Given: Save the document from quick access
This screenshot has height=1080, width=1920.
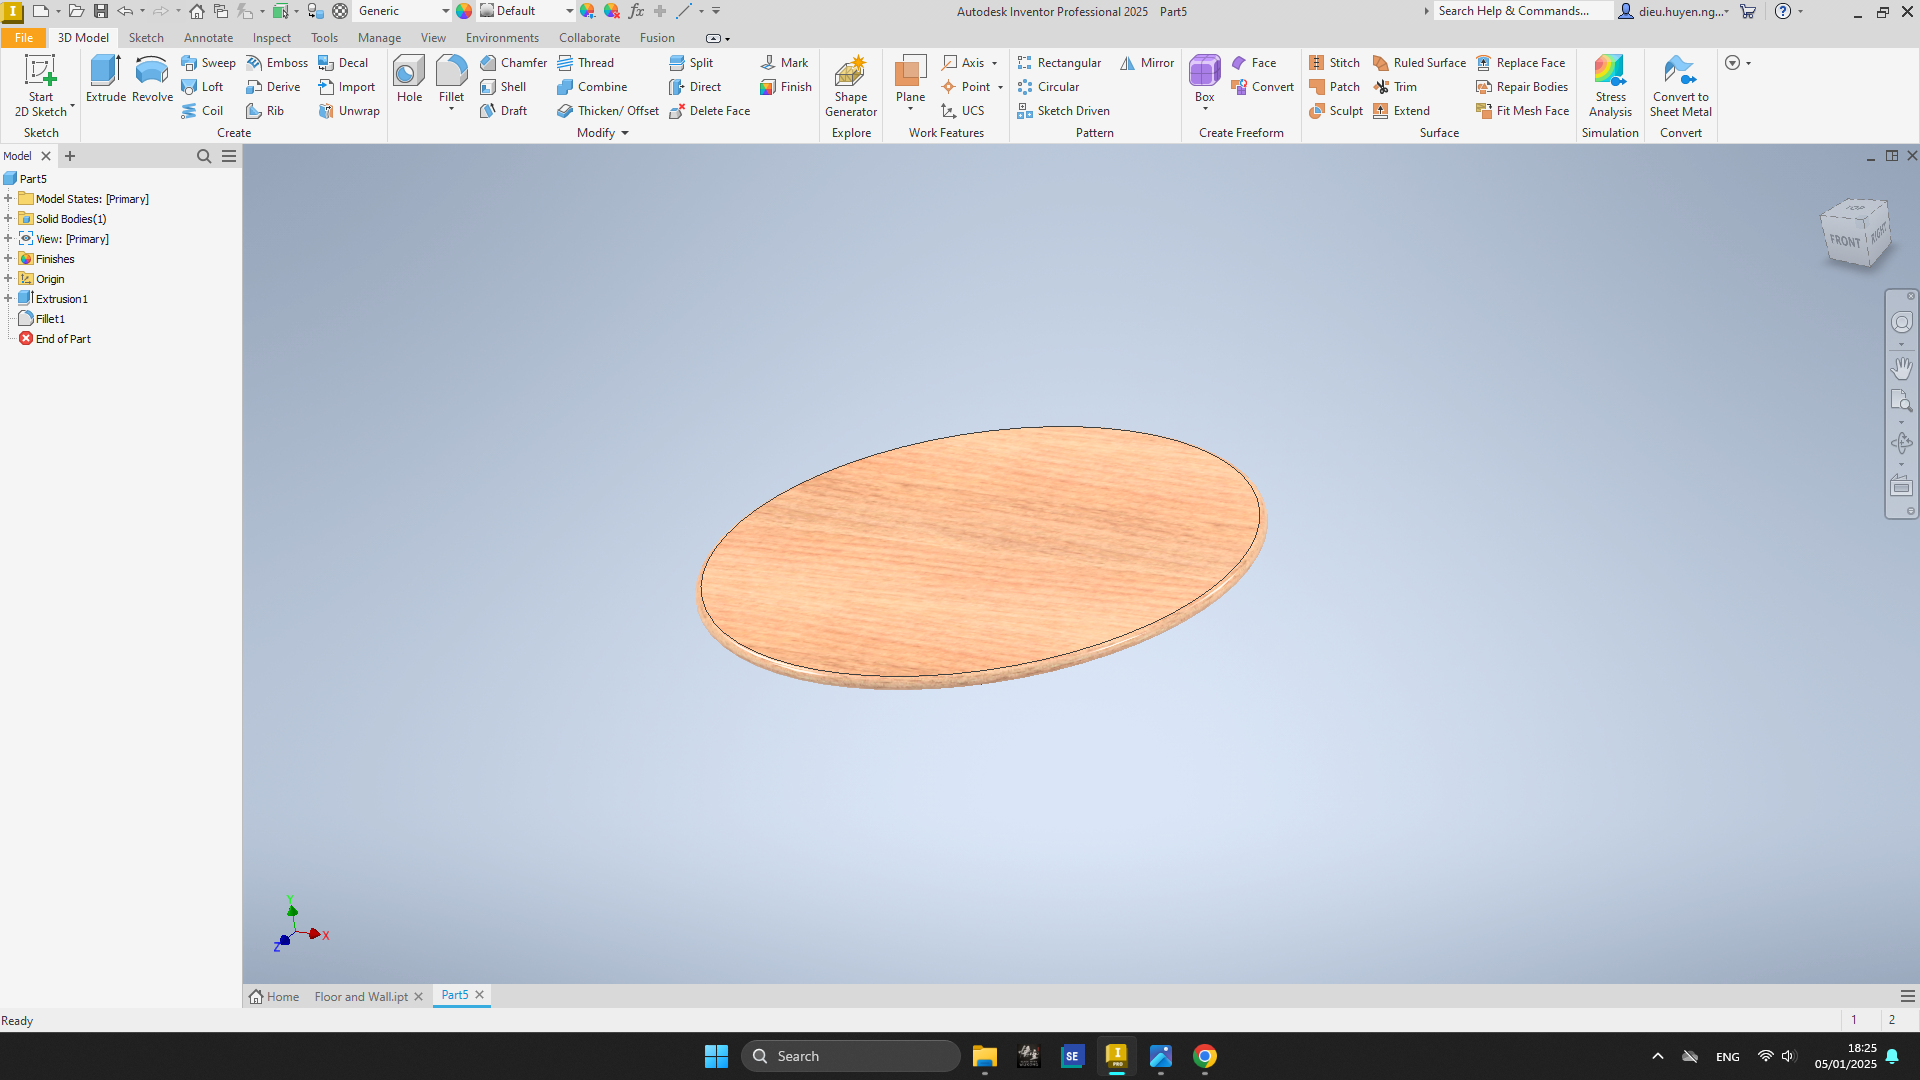Looking at the screenshot, I should (x=101, y=11).
